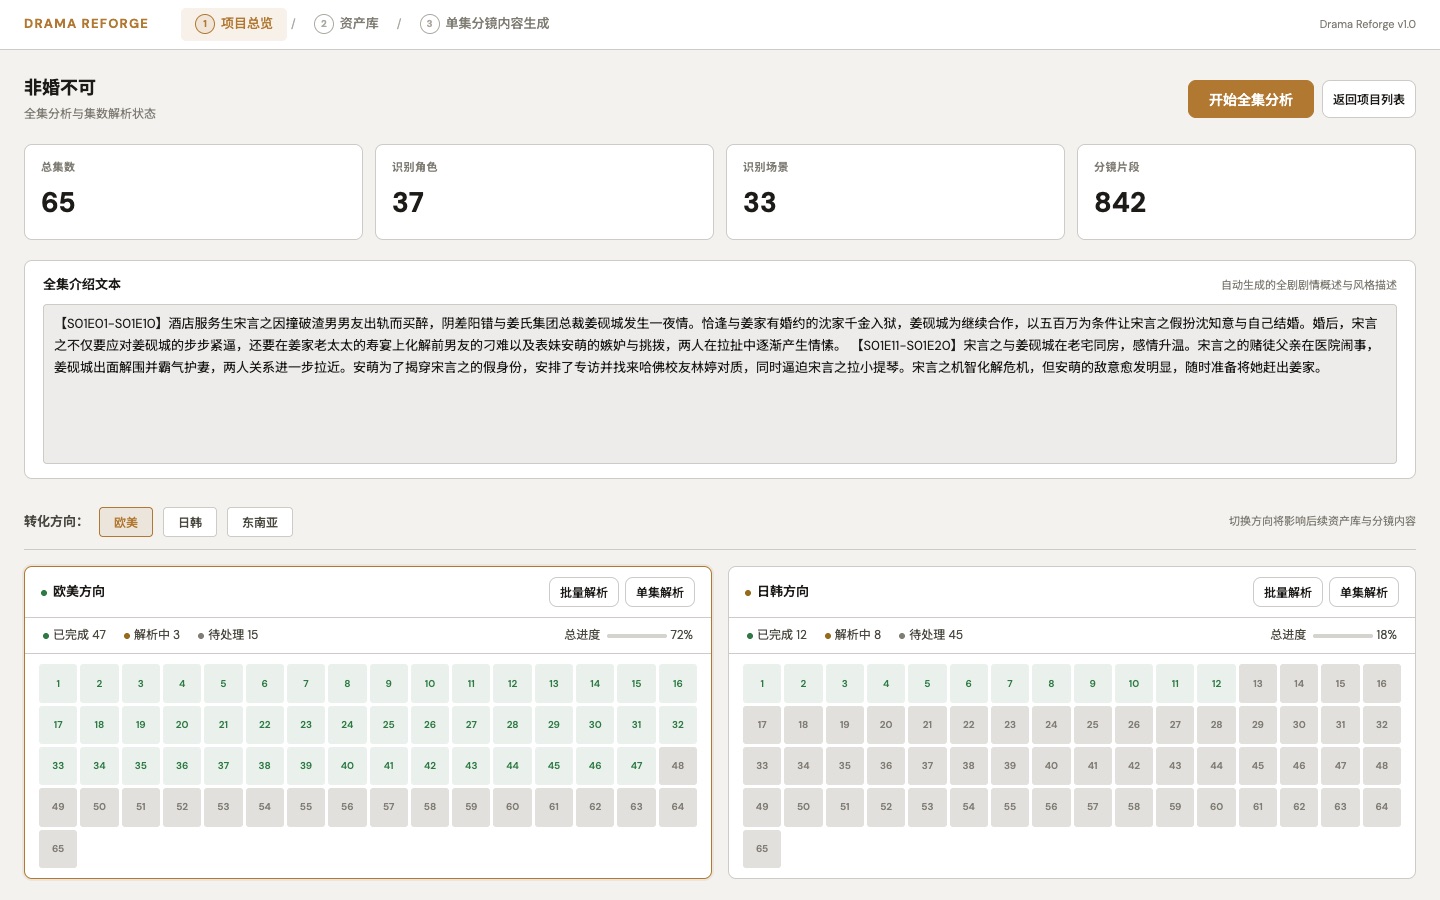This screenshot has width=1440, height=900.
Task: Select pending episode 48 in 欧美方向 grid
Action: click(678, 766)
